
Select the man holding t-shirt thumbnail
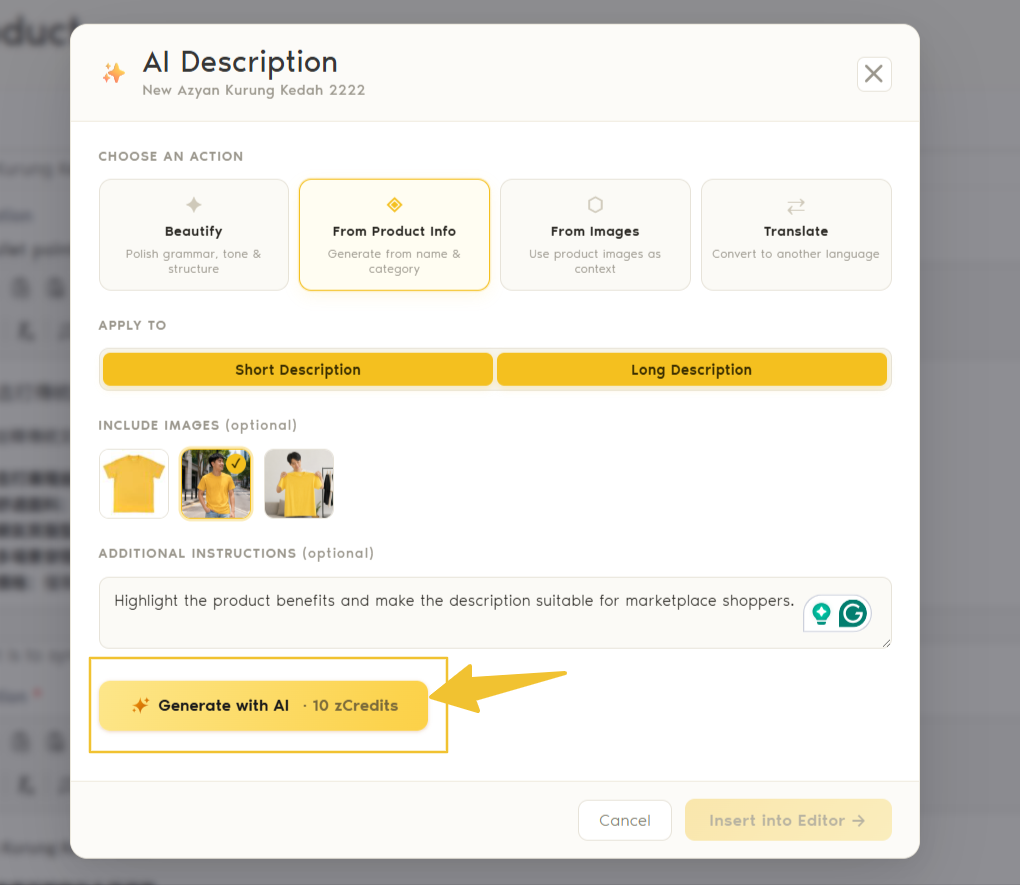(299, 483)
